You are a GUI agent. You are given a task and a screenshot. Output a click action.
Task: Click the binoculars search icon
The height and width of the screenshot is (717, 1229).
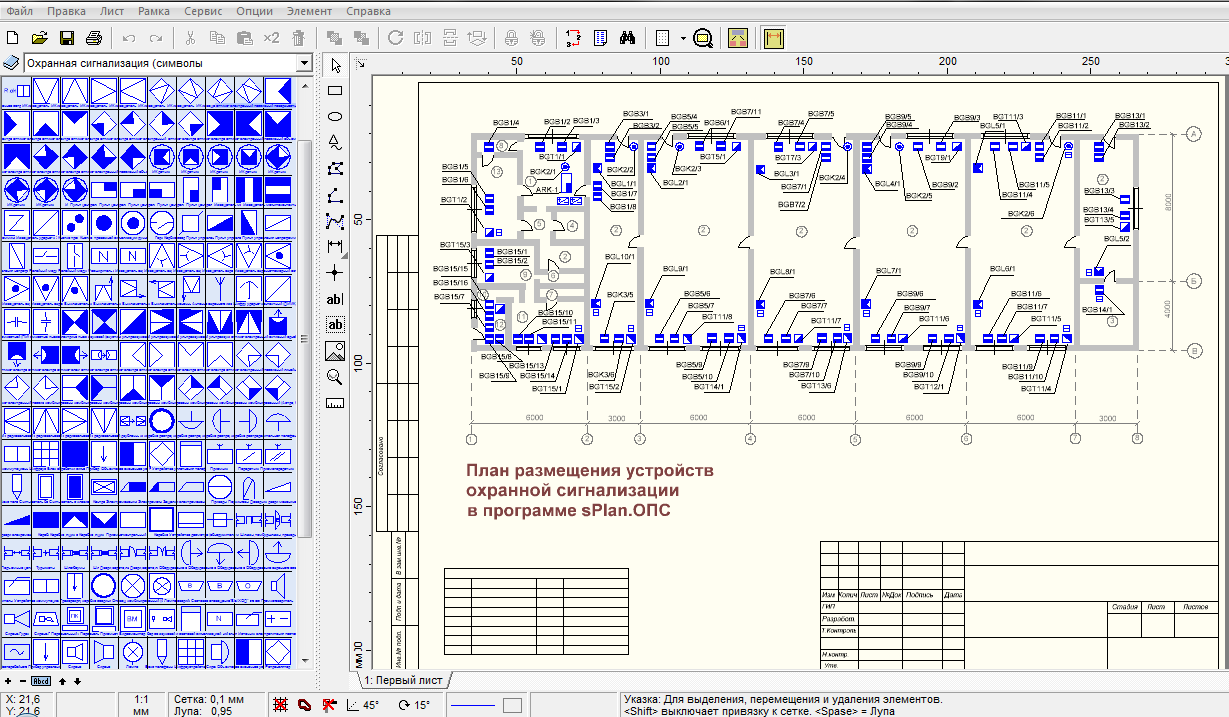click(x=629, y=38)
